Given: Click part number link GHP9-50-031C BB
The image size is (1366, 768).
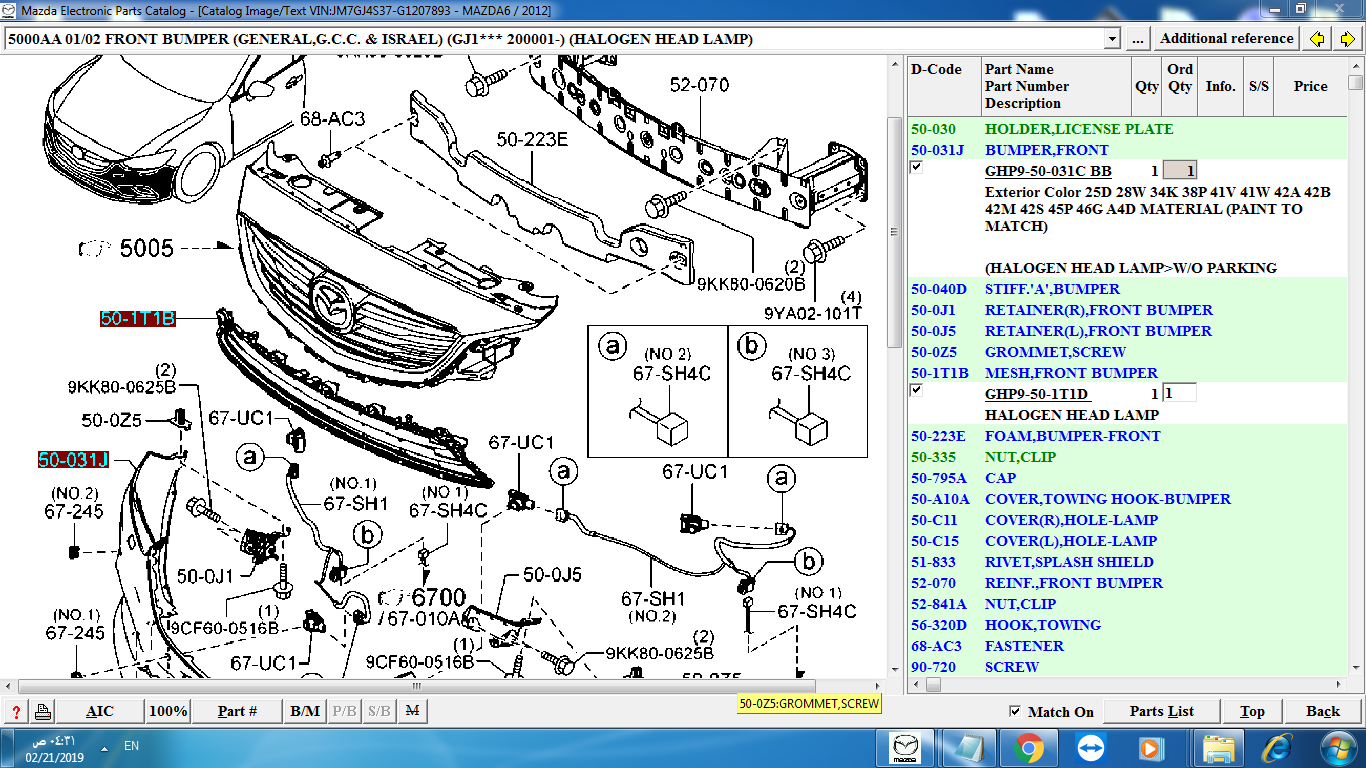Looking at the screenshot, I should [1048, 171].
